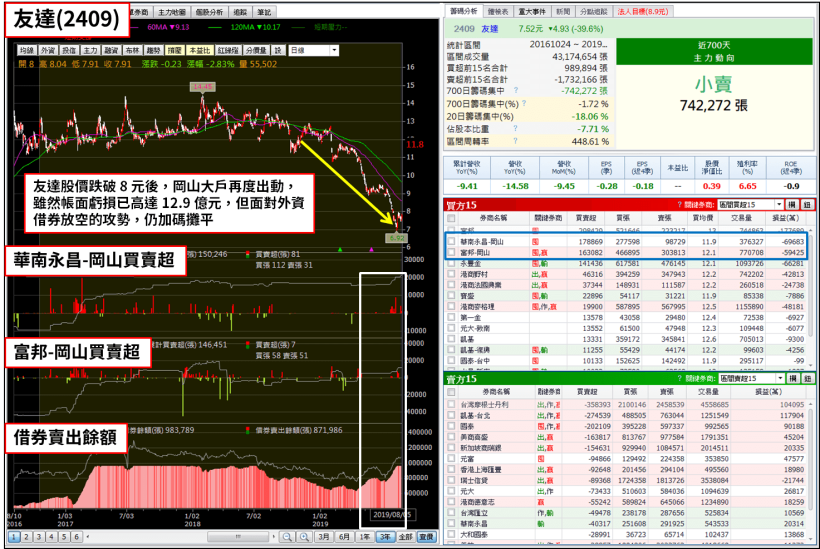Toggle the 紅綠燈 indicator button
The width and height of the screenshot is (820, 549).
click(x=228, y=50)
